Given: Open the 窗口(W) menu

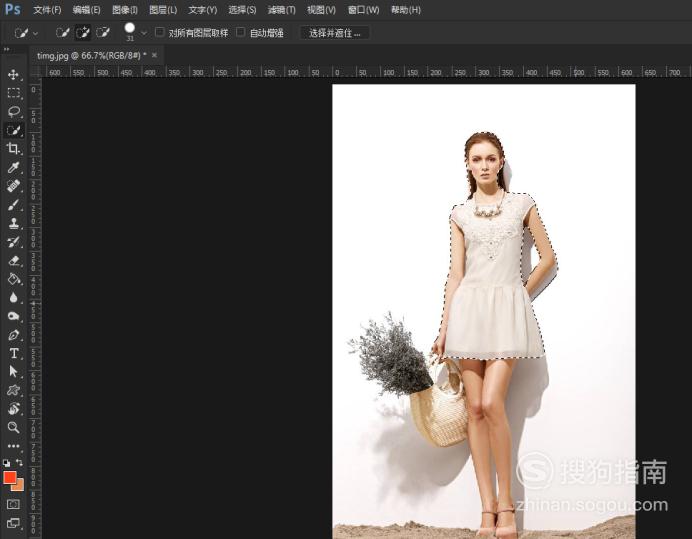Looking at the screenshot, I should [364, 10].
